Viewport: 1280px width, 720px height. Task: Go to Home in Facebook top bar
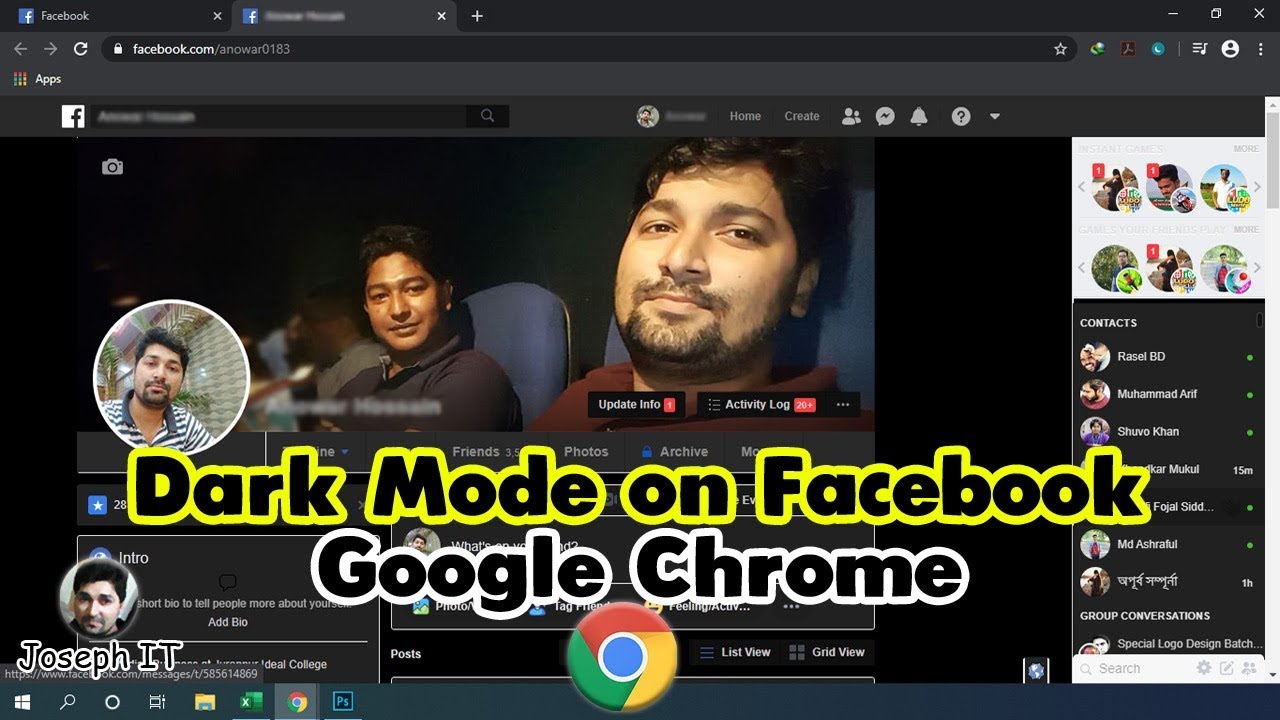click(745, 116)
